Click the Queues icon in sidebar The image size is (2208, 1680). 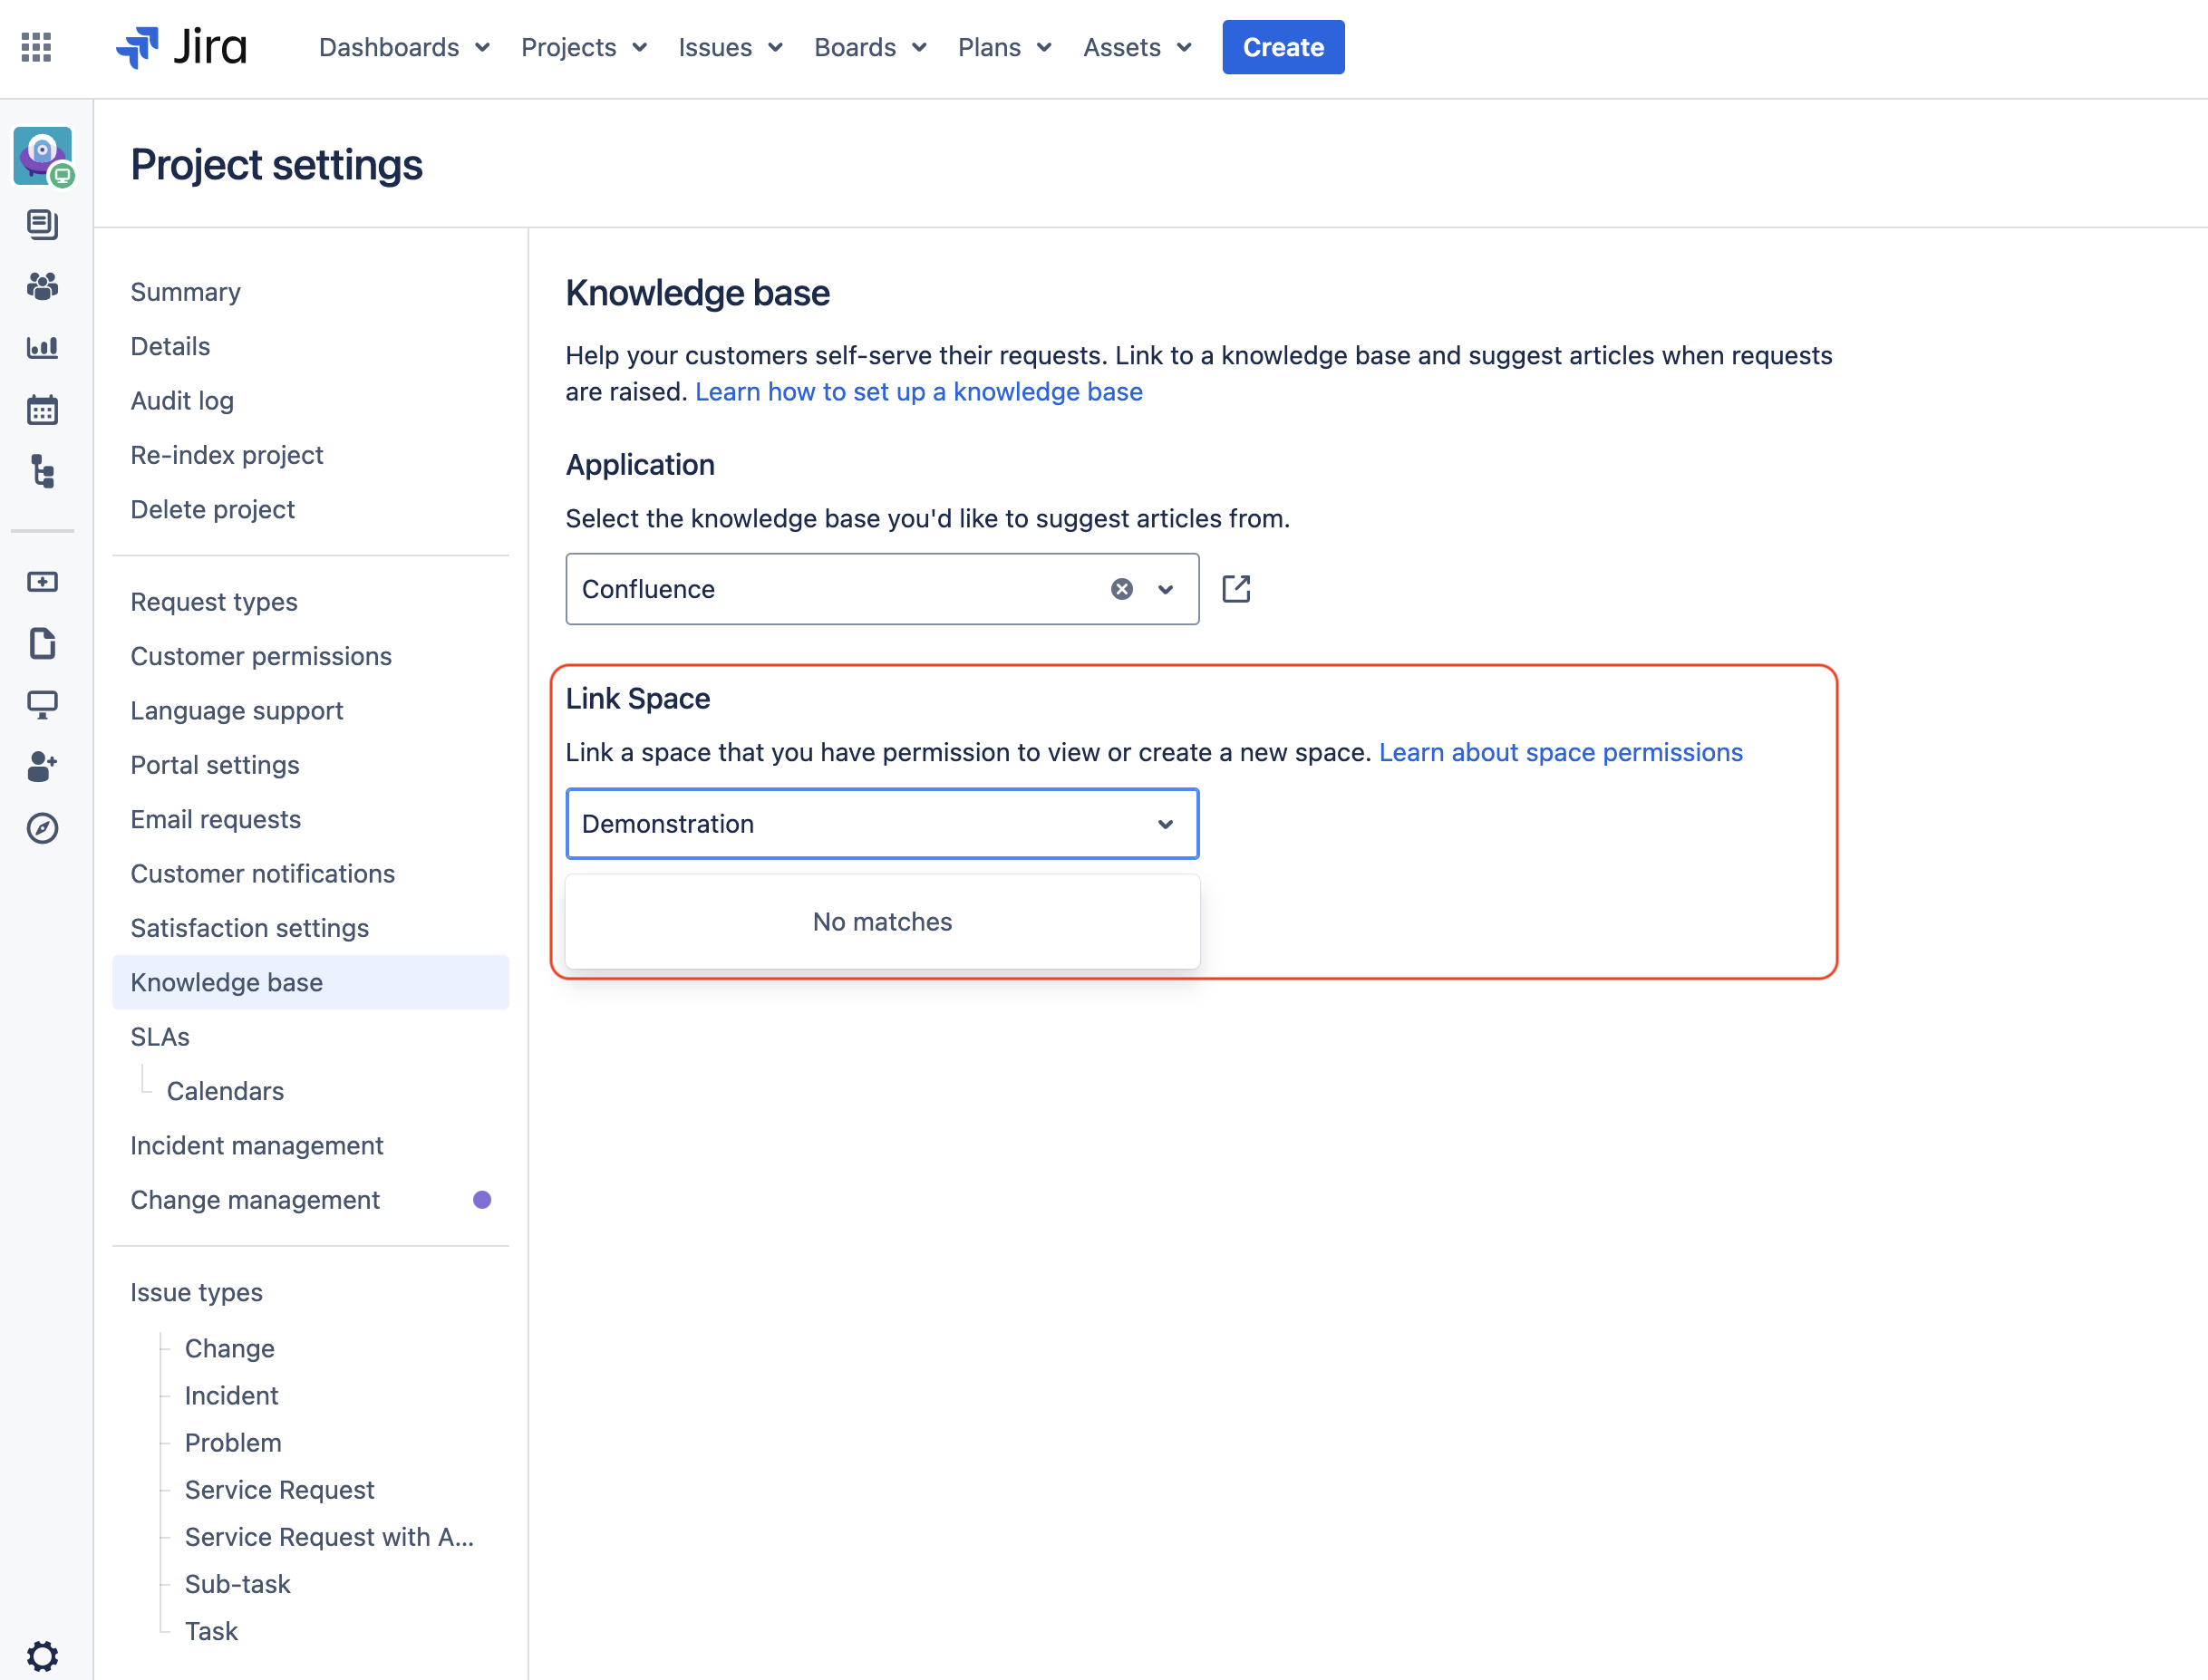(x=42, y=224)
